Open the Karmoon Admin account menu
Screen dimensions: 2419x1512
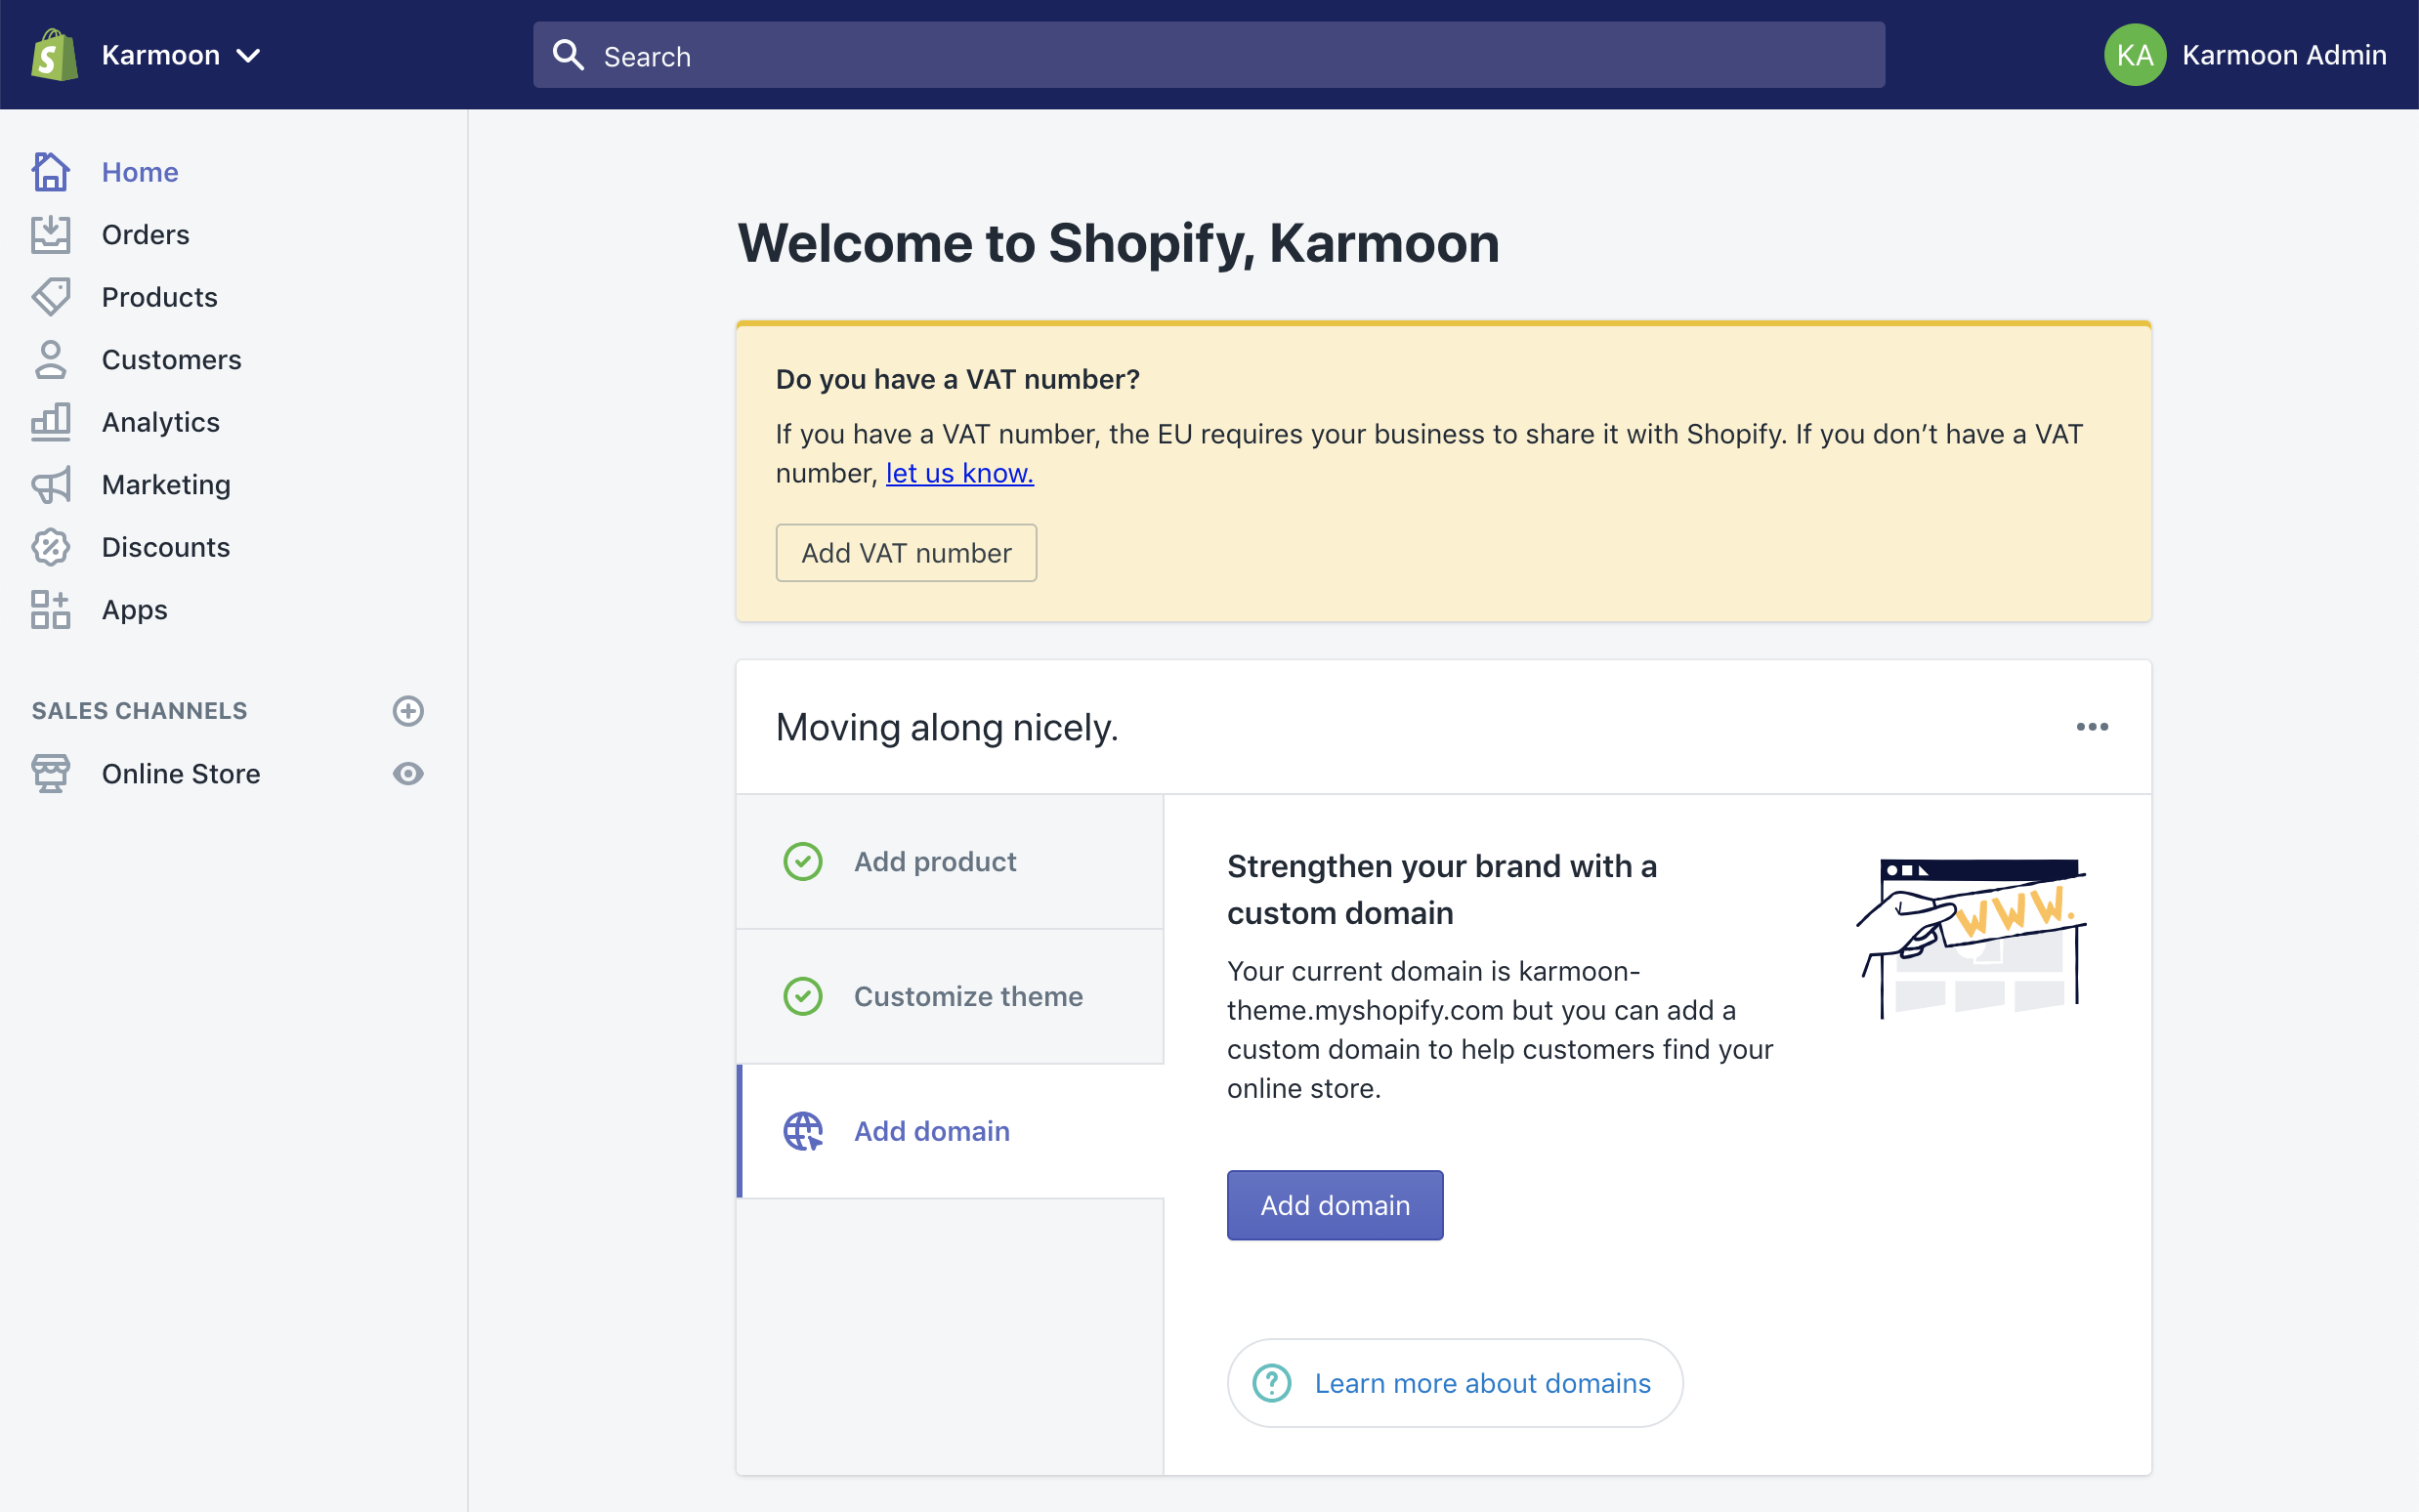coord(2245,55)
